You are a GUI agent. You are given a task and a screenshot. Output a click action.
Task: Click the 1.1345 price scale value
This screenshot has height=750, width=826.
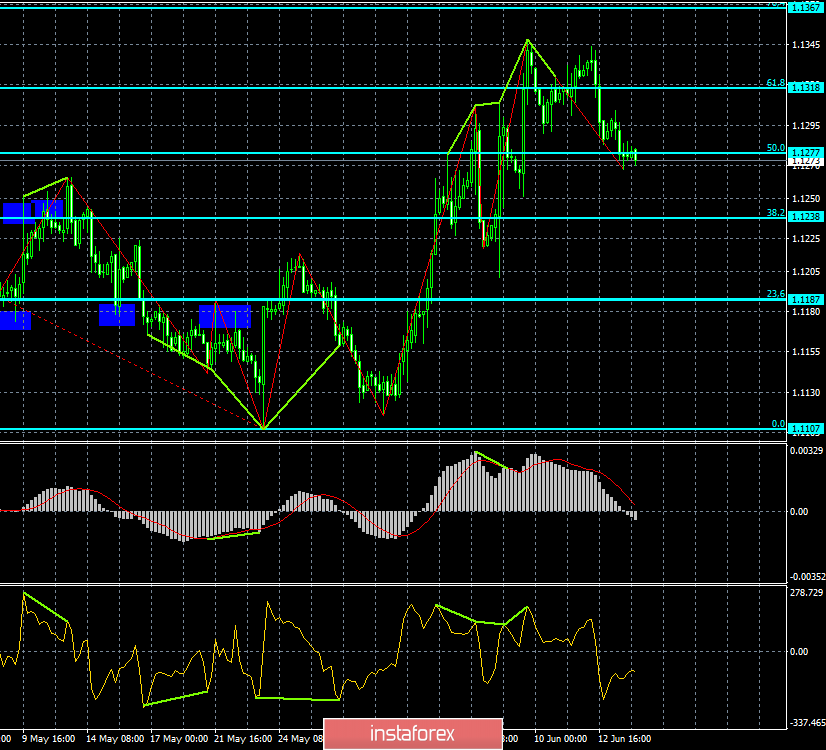click(807, 45)
